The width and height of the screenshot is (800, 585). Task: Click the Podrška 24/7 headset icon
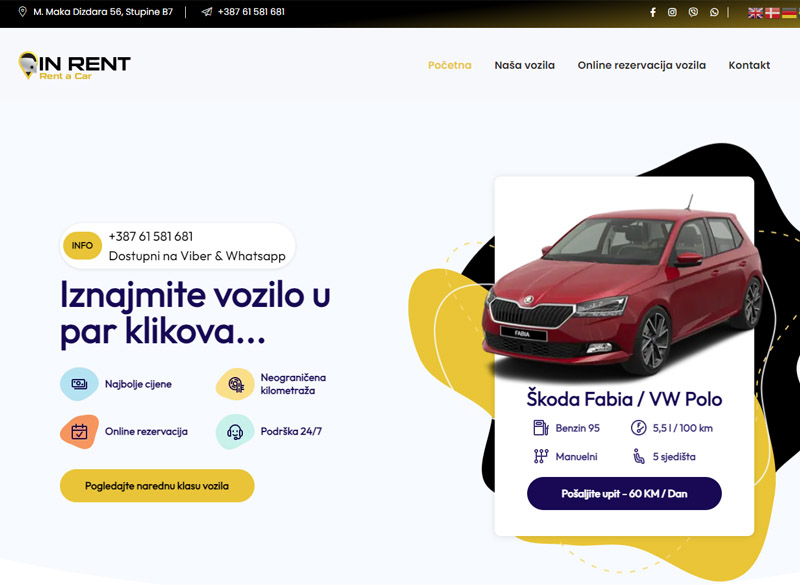(x=235, y=431)
